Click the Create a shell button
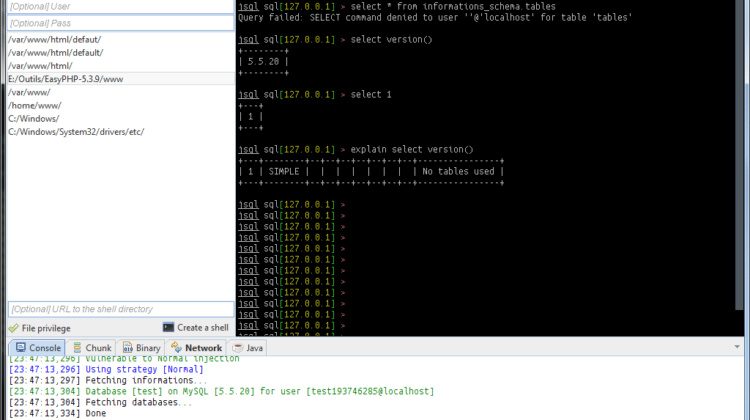Viewport: 750px width, 420px height. click(196, 328)
